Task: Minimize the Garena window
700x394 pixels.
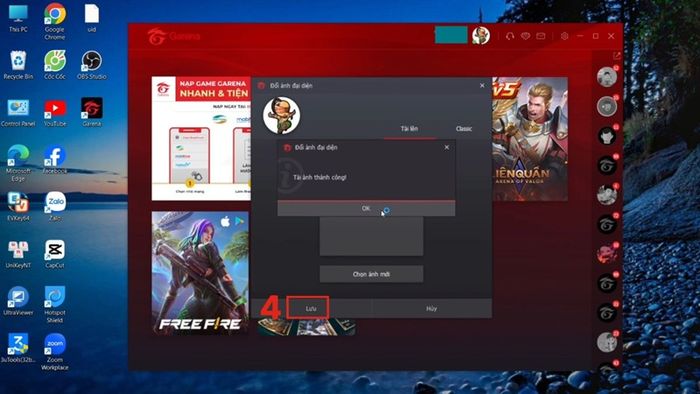Action: 580,36
